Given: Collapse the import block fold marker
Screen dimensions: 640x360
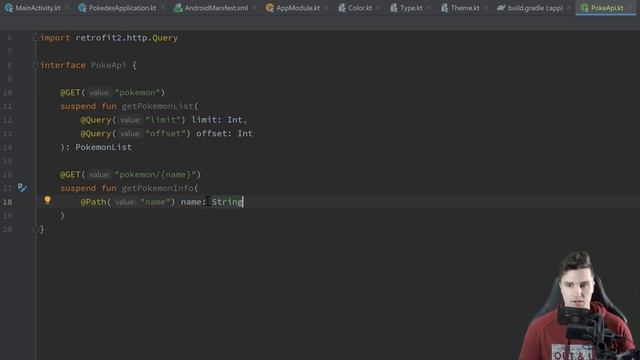Looking at the screenshot, I should [36, 38].
